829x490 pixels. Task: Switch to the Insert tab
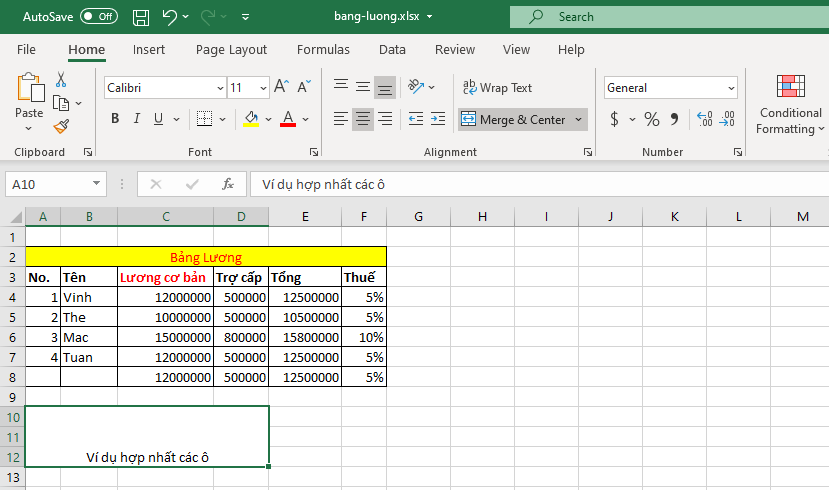click(x=149, y=50)
